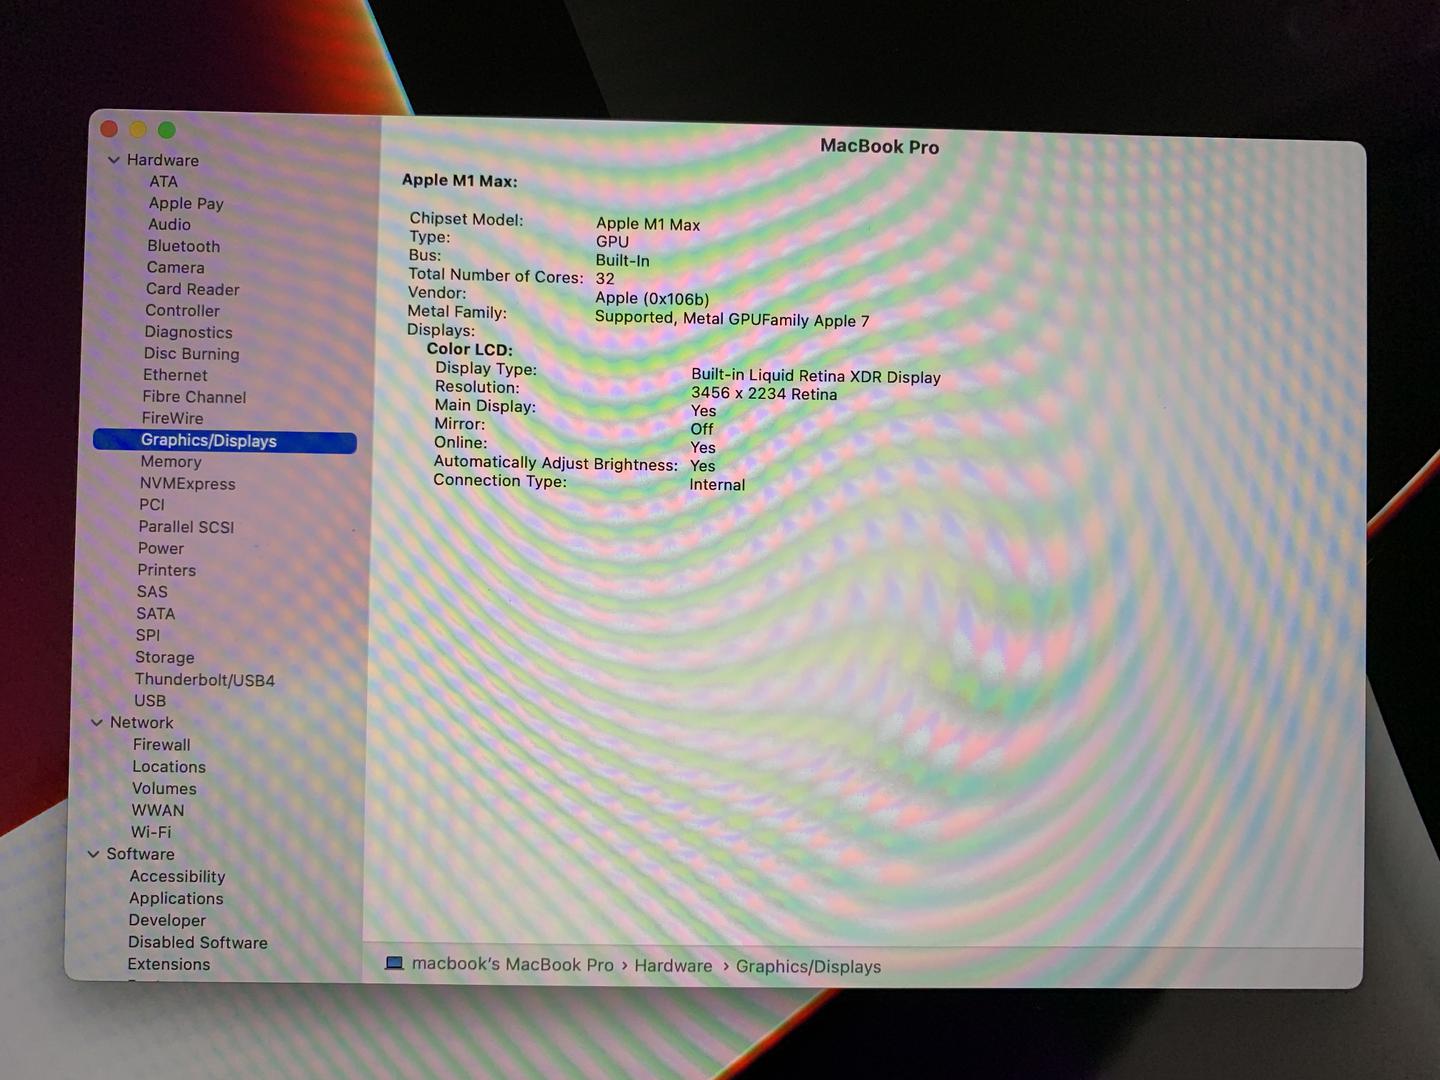Select Disc Burning in the sidebar
The height and width of the screenshot is (1080, 1440).
[x=192, y=354]
